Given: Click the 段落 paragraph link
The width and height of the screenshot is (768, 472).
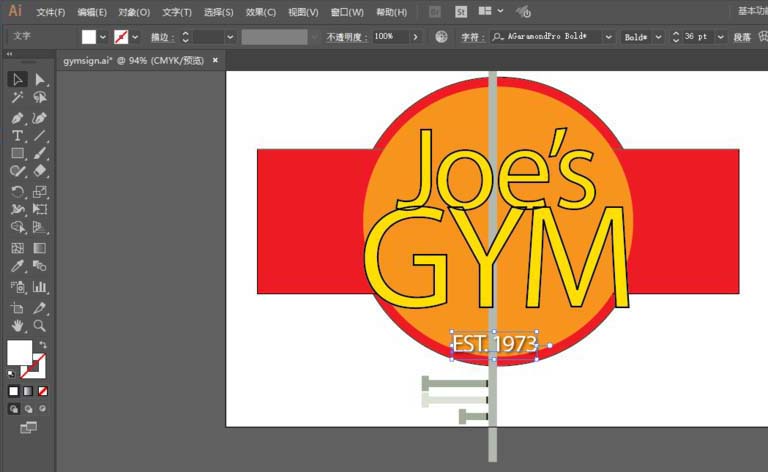Looking at the screenshot, I should pyautogui.click(x=742, y=37).
